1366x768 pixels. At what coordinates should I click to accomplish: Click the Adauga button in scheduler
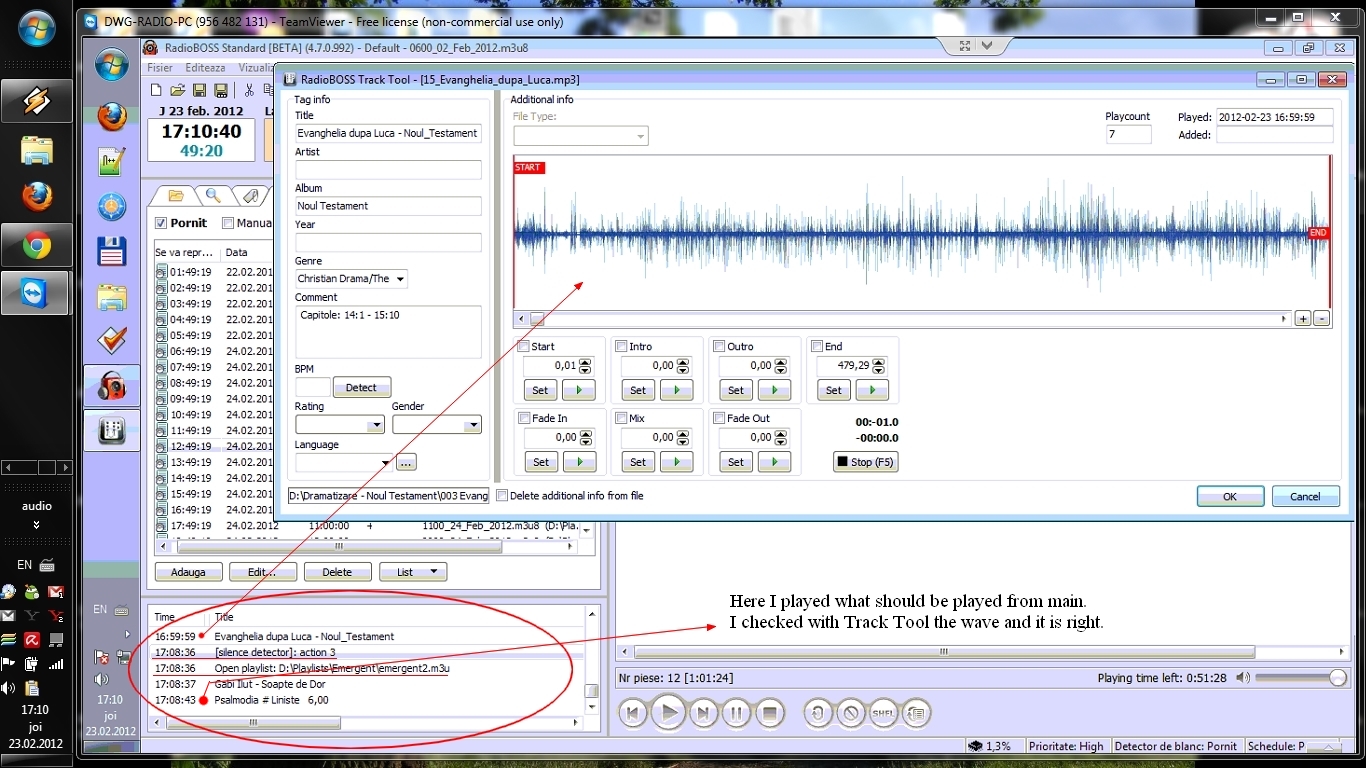188,572
